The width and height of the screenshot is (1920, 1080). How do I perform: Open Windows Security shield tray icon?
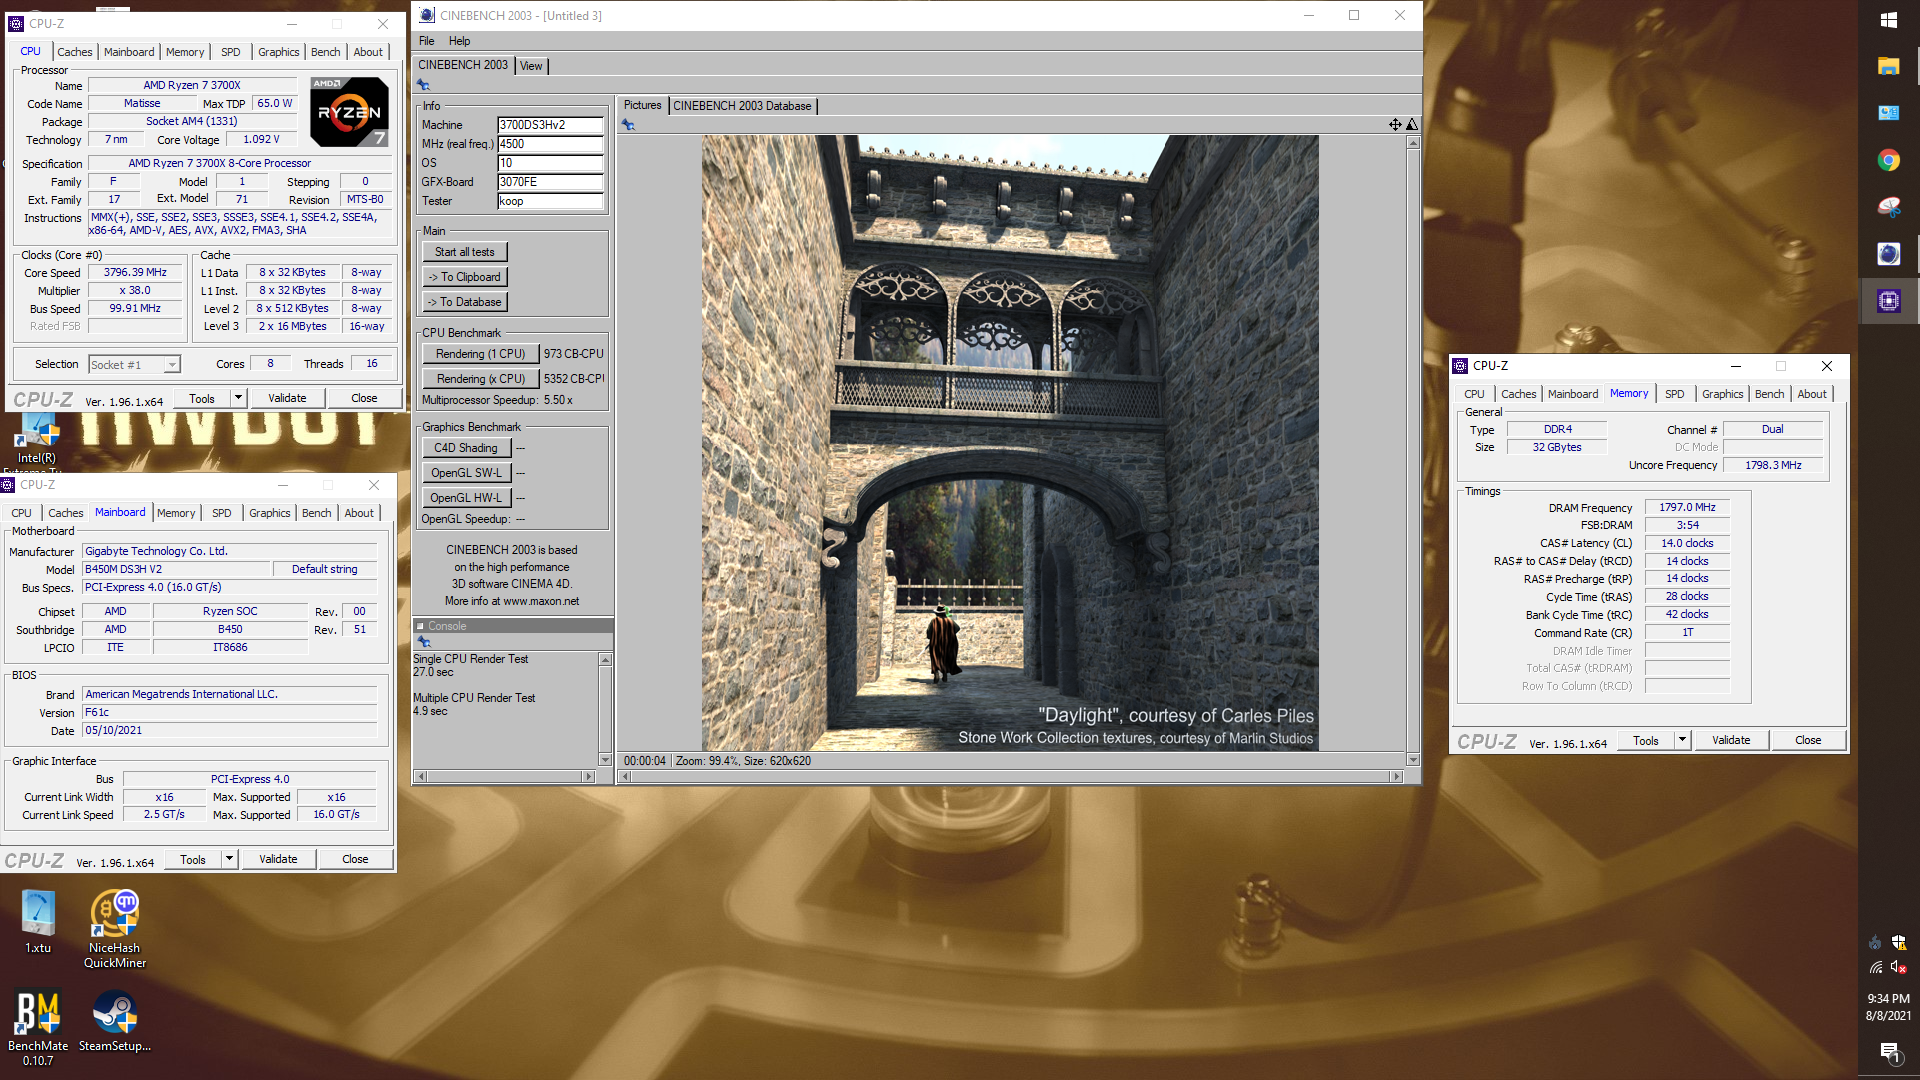click(x=1899, y=942)
